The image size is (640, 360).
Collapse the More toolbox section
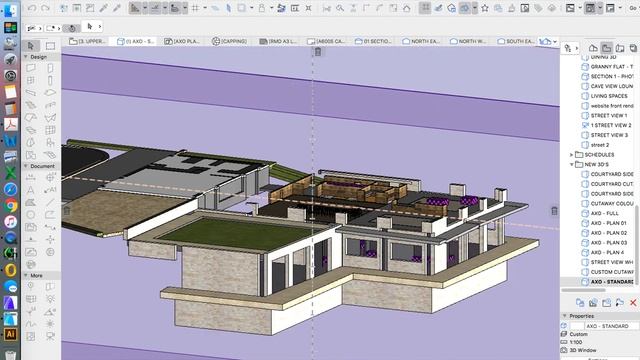(x=26, y=276)
